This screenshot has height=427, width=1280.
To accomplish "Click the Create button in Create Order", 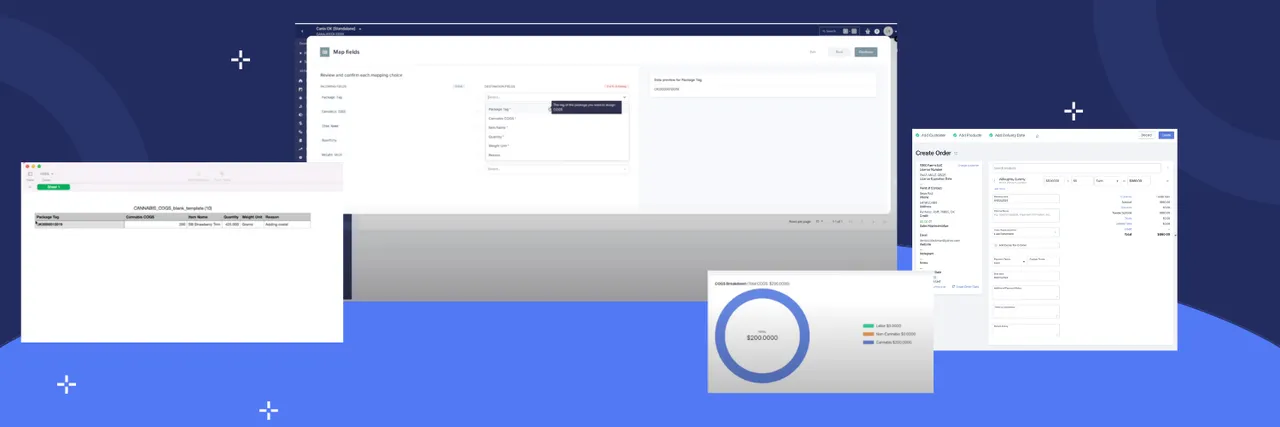I will tap(1166, 135).
